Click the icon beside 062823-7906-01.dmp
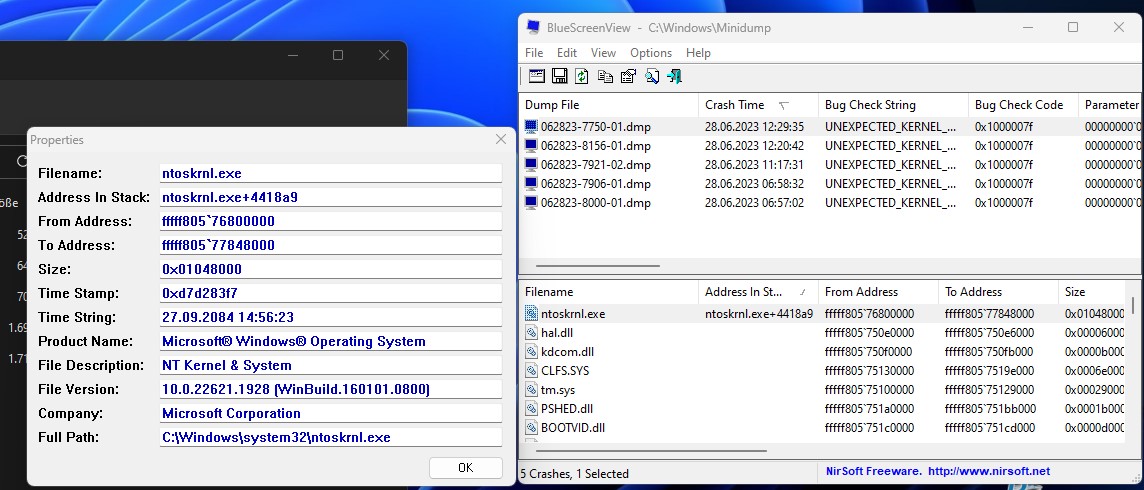 coord(531,183)
